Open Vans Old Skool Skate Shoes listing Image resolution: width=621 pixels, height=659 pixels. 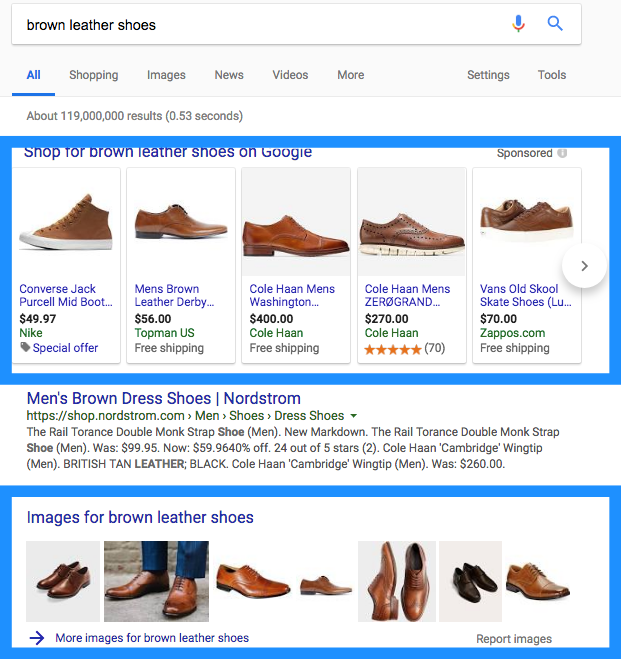[x=526, y=295]
